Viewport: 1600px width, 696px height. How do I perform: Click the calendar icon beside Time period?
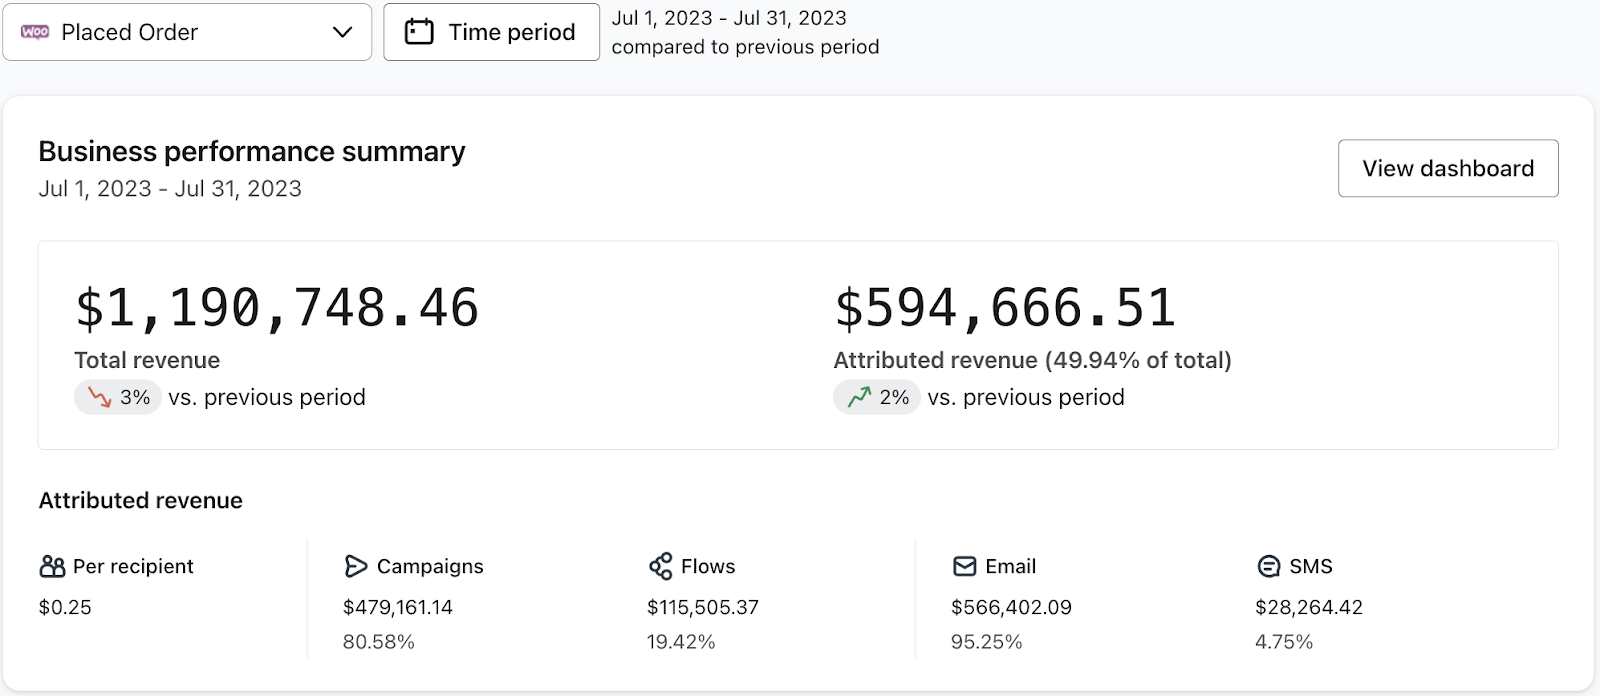pyautogui.click(x=419, y=32)
